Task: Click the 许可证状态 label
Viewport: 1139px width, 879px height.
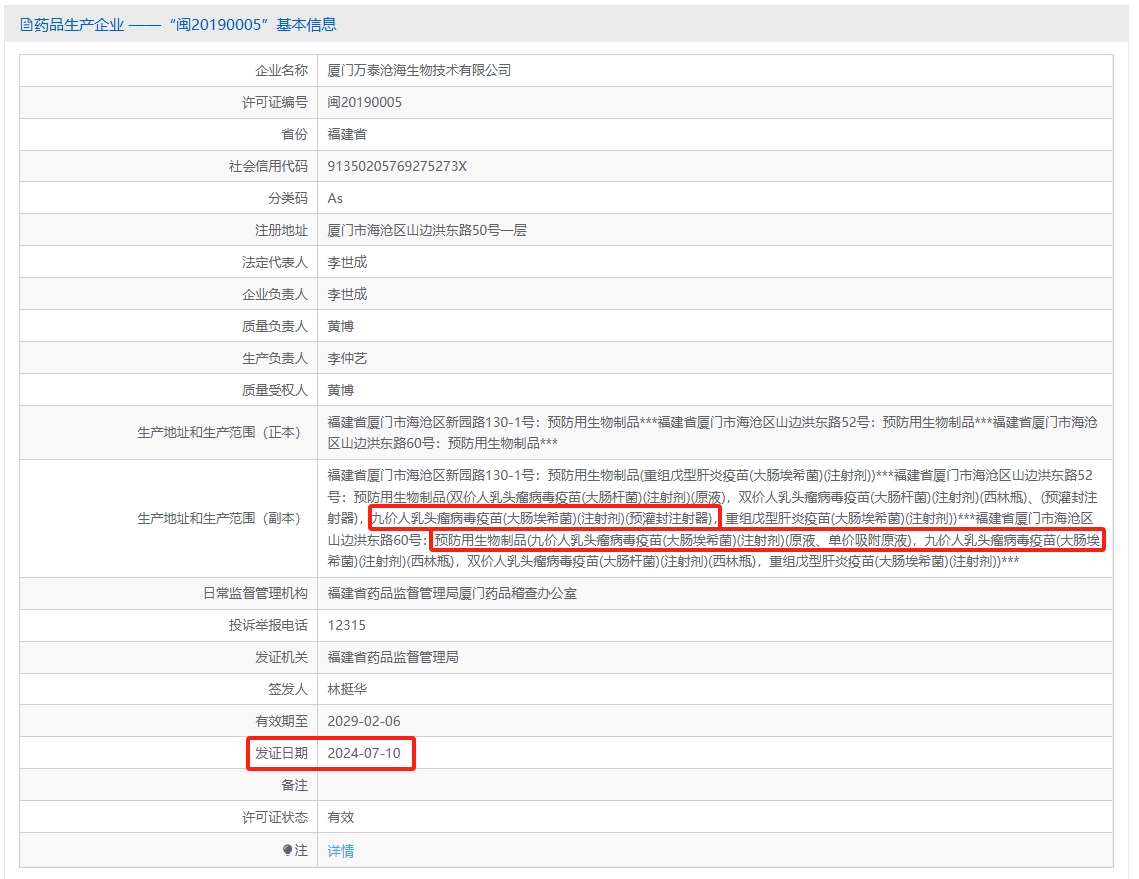Action: pyautogui.click(x=275, y=817)
